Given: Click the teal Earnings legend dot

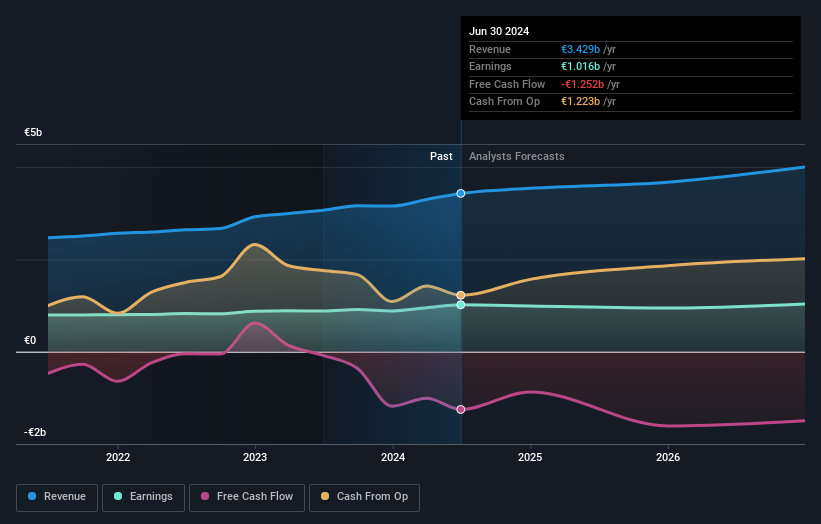Looking at the screenshot, I should coord(118,496).
